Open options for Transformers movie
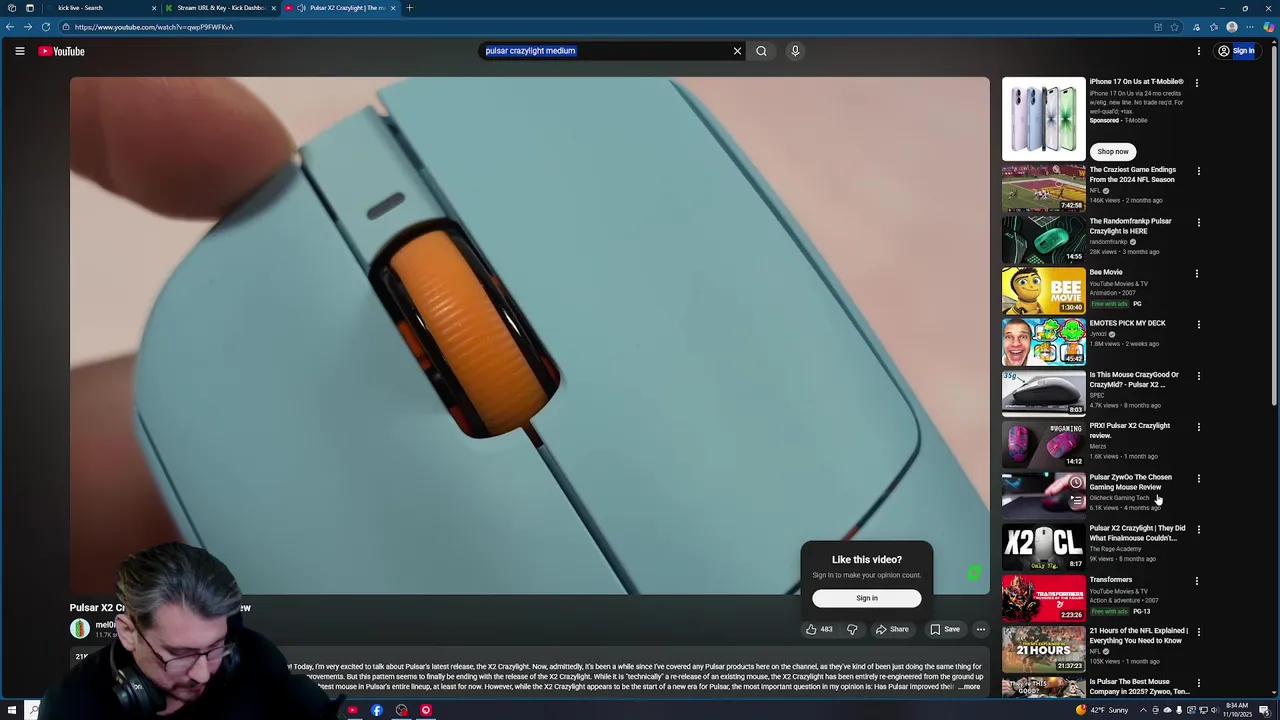The height and width of the screenshot is (720, 1280). (1198, 581)
